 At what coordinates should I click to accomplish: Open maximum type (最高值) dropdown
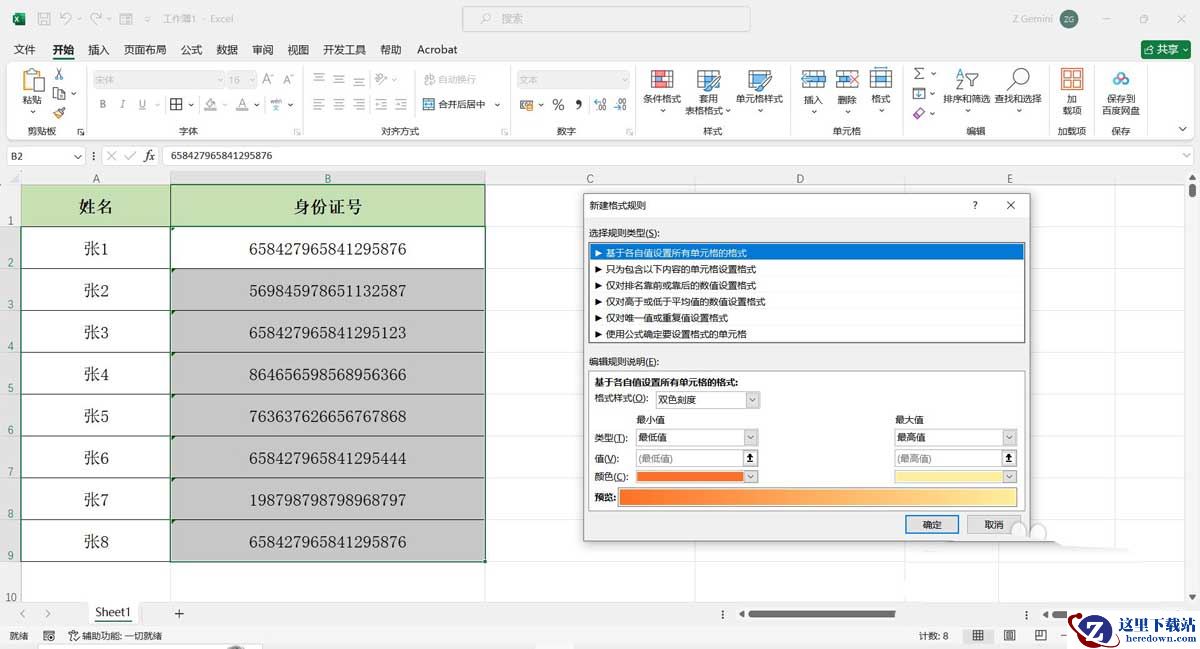pos(1009,437)
